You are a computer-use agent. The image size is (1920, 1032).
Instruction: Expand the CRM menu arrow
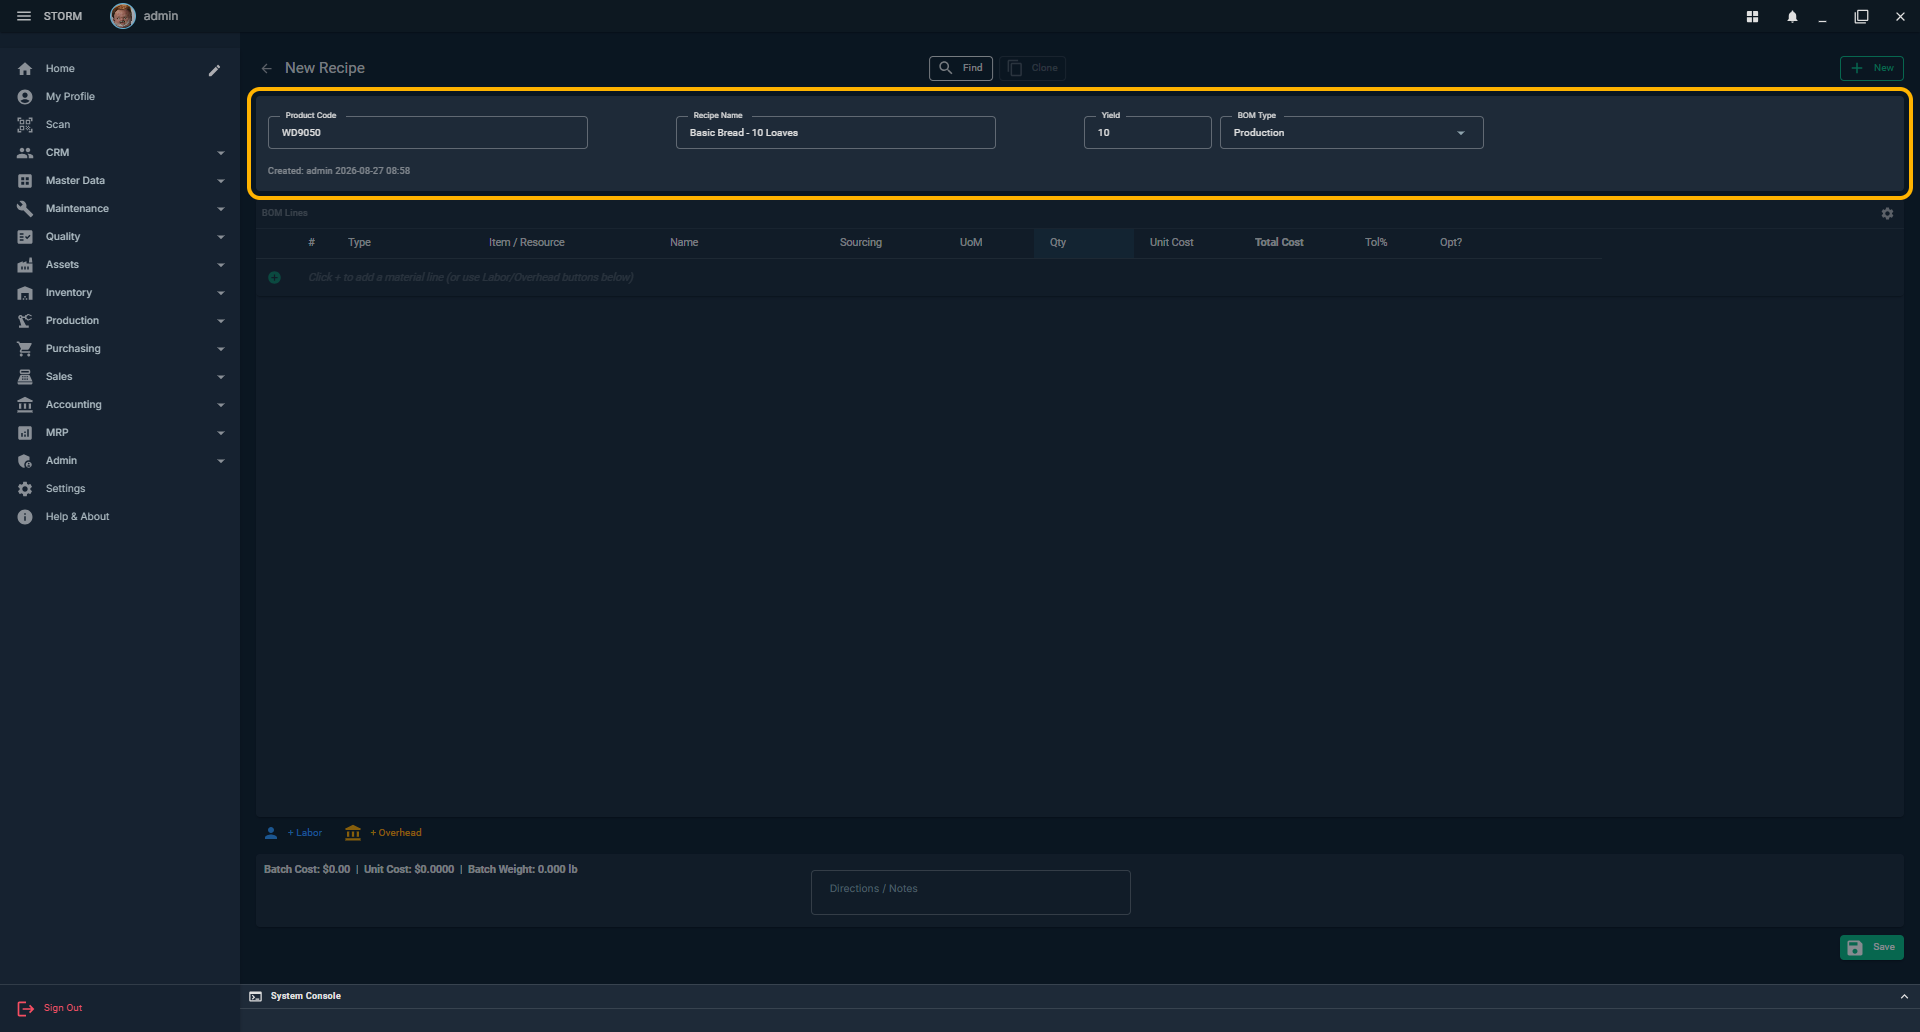click(221, 153)
